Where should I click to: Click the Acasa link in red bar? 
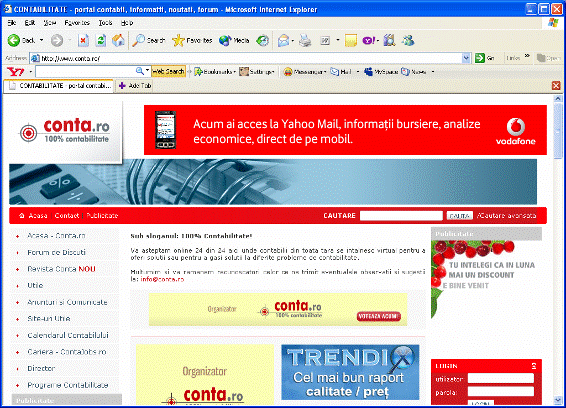[38, 216]
